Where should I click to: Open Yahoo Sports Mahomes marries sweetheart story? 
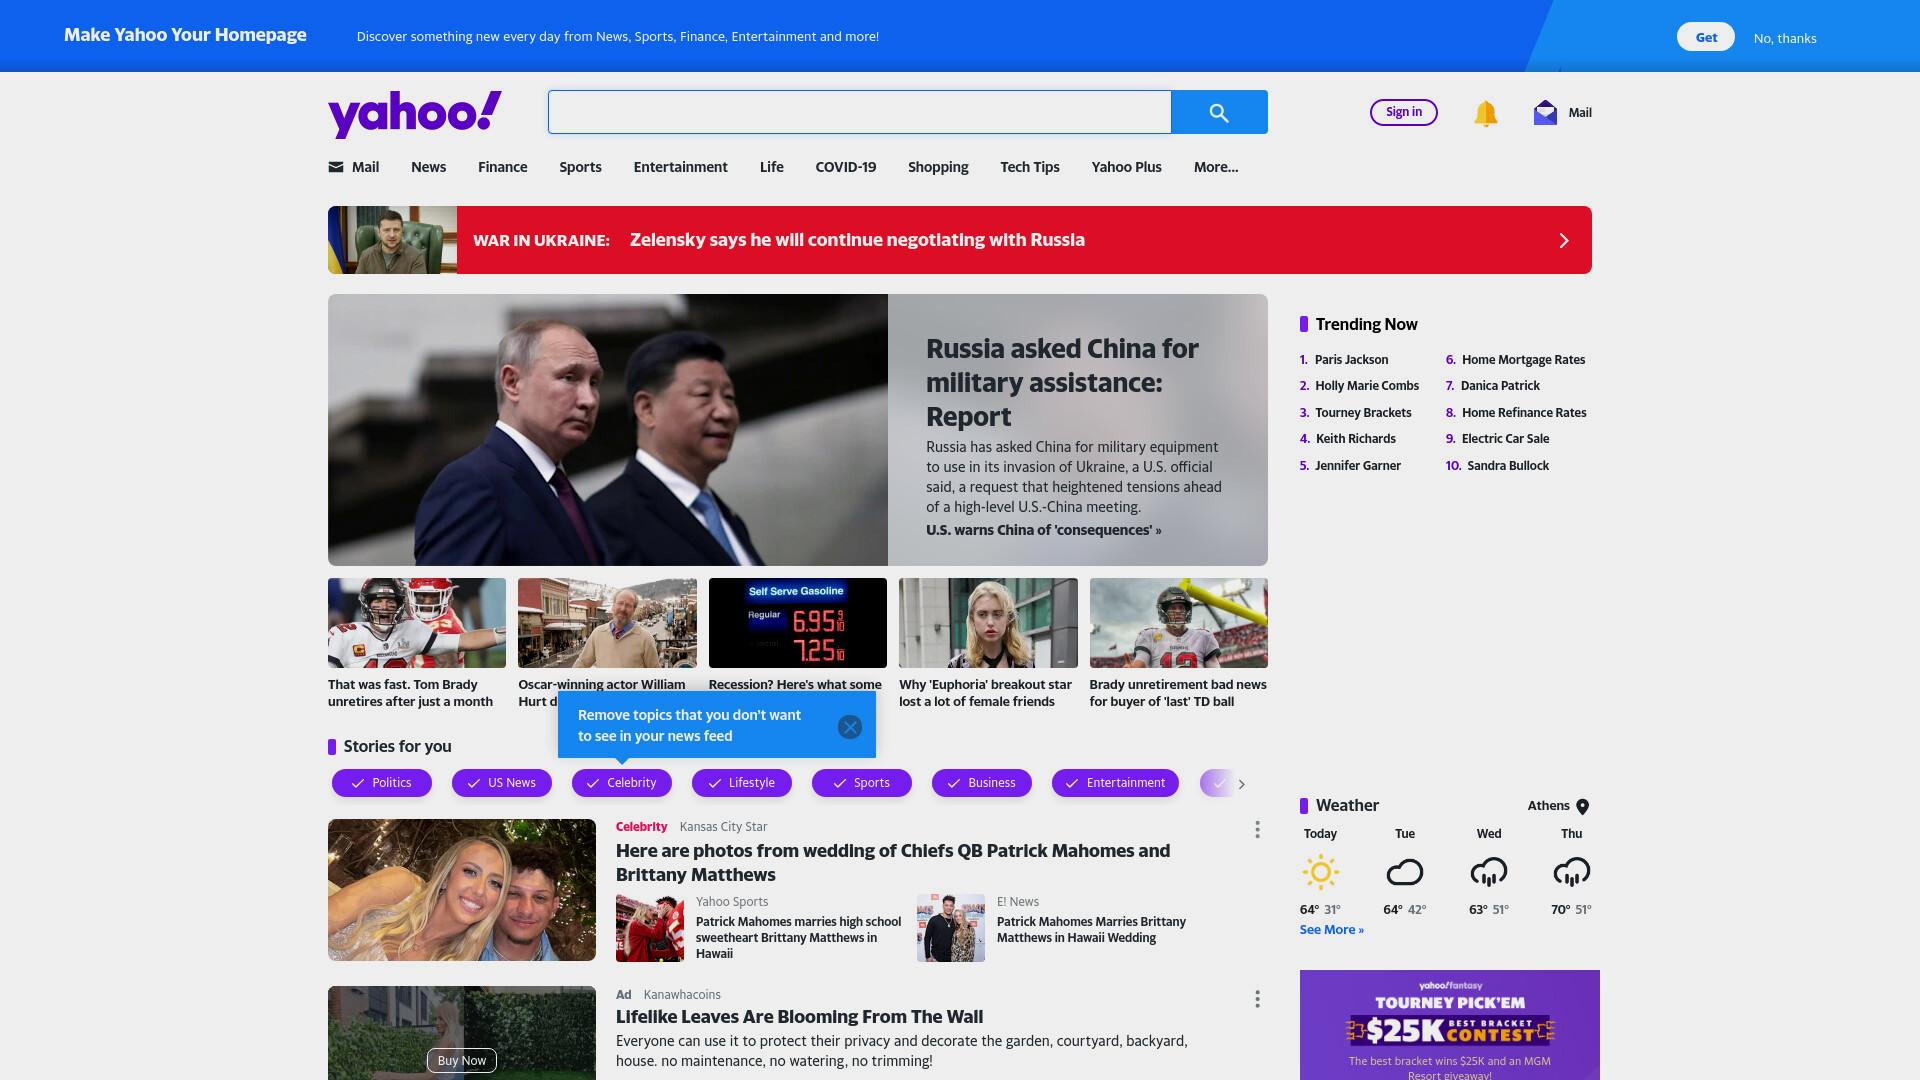[x=798, y=938]
